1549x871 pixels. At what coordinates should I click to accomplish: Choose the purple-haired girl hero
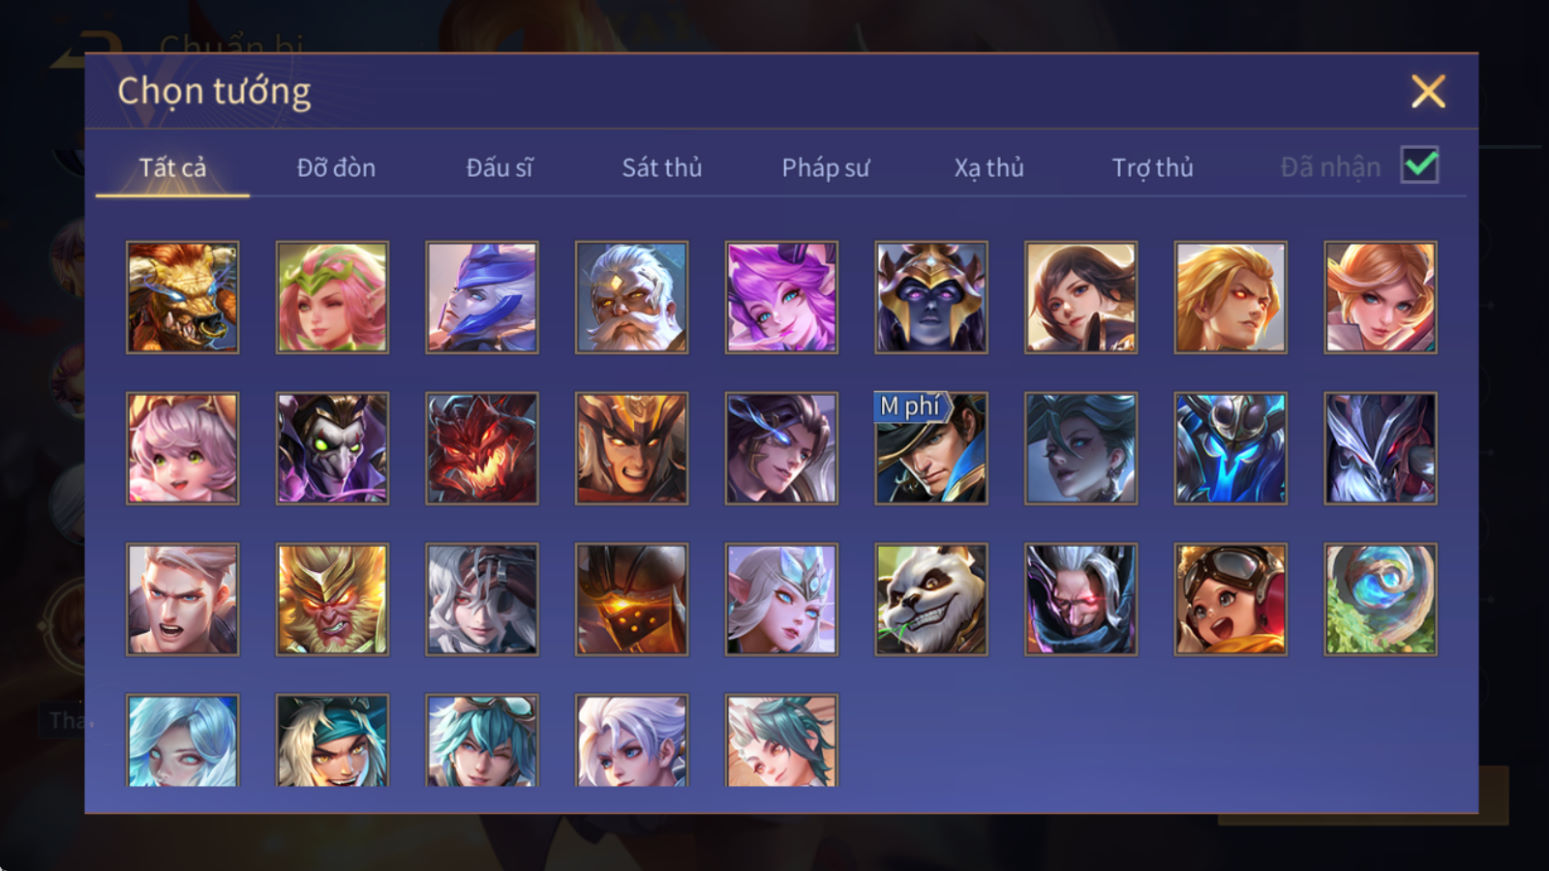(x=781, y=297)
